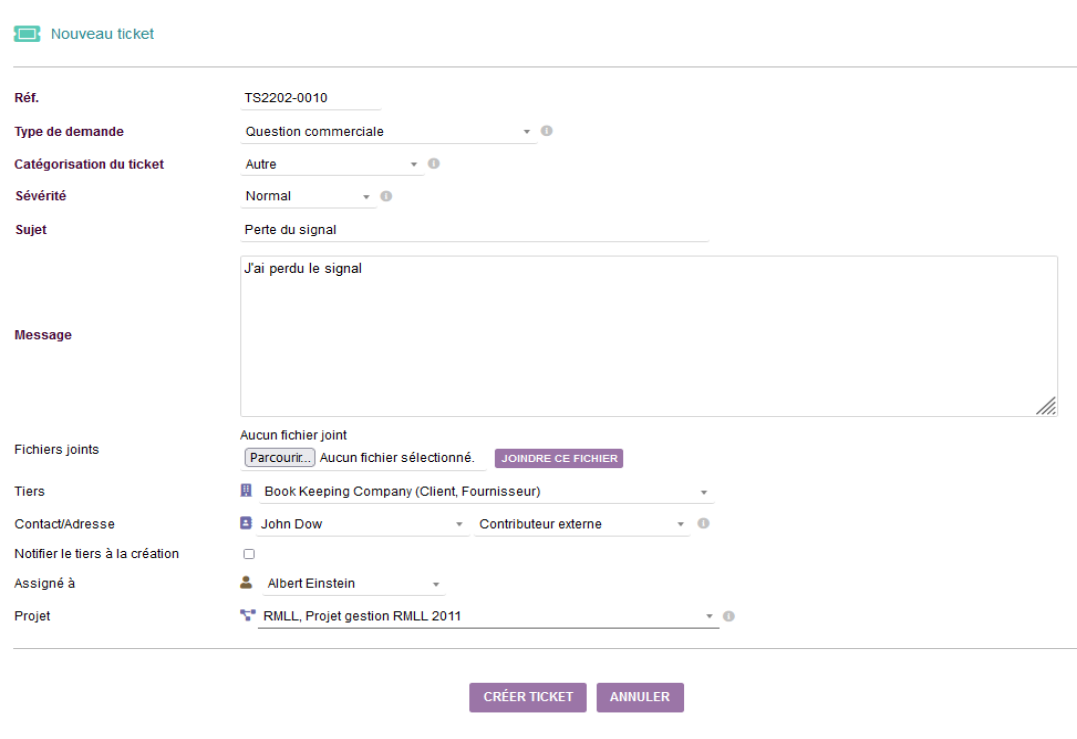
Task: Click the JOINDRE CE FICHIER button
Action: tap(558, 458)
